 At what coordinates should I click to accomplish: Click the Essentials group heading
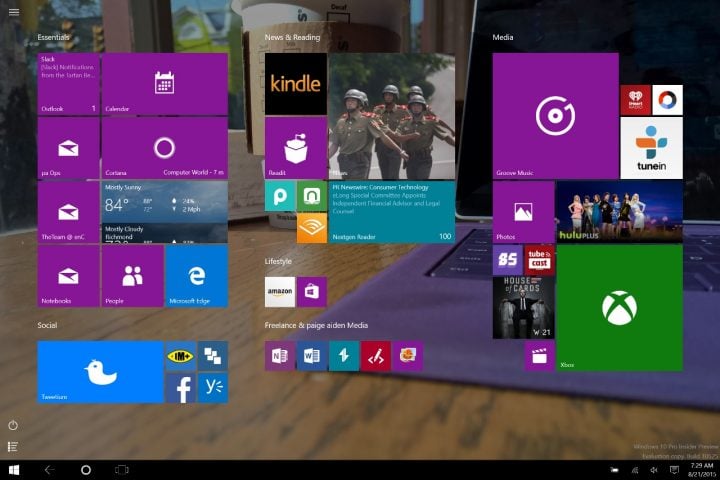[x=53, y=37]
